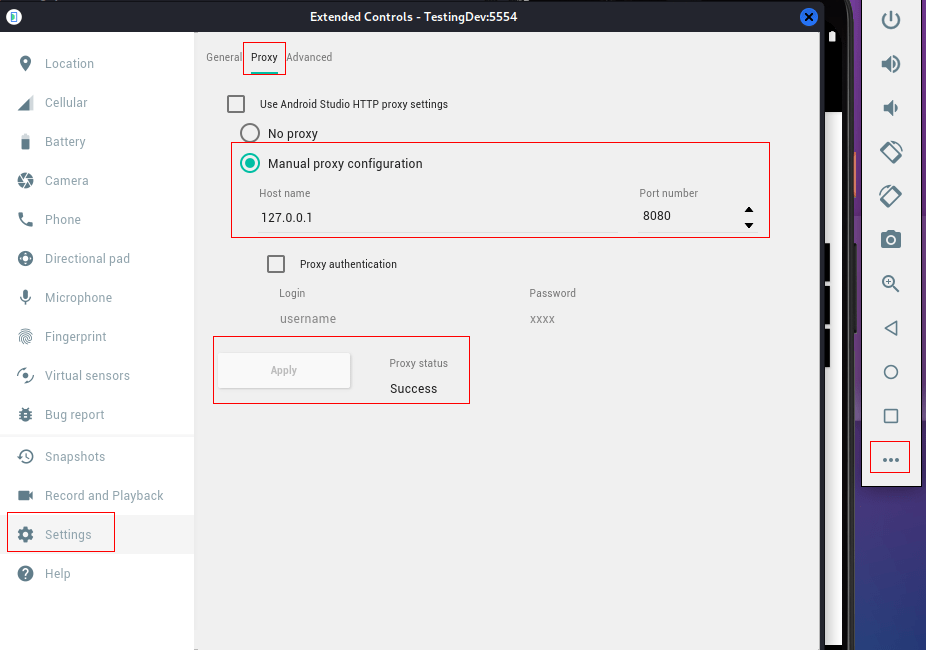Enable Use Android Studio HTTP proxy settings
The image size is (926, 650).
pos(236,104)
